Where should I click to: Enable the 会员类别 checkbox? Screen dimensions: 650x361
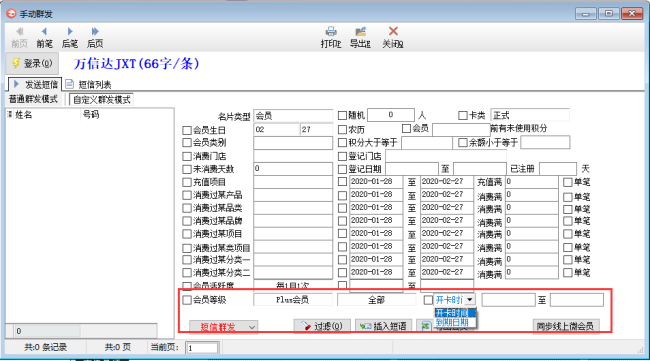[x=187, y=143]
